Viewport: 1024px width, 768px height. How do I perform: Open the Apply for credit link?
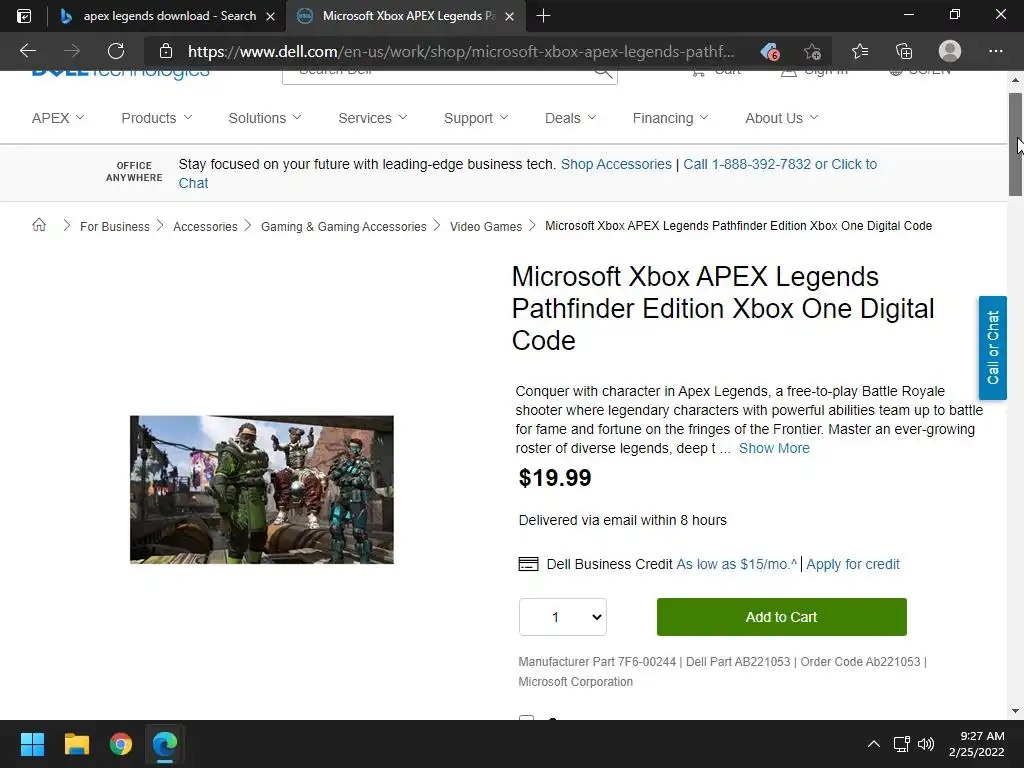tap(852, 564)
